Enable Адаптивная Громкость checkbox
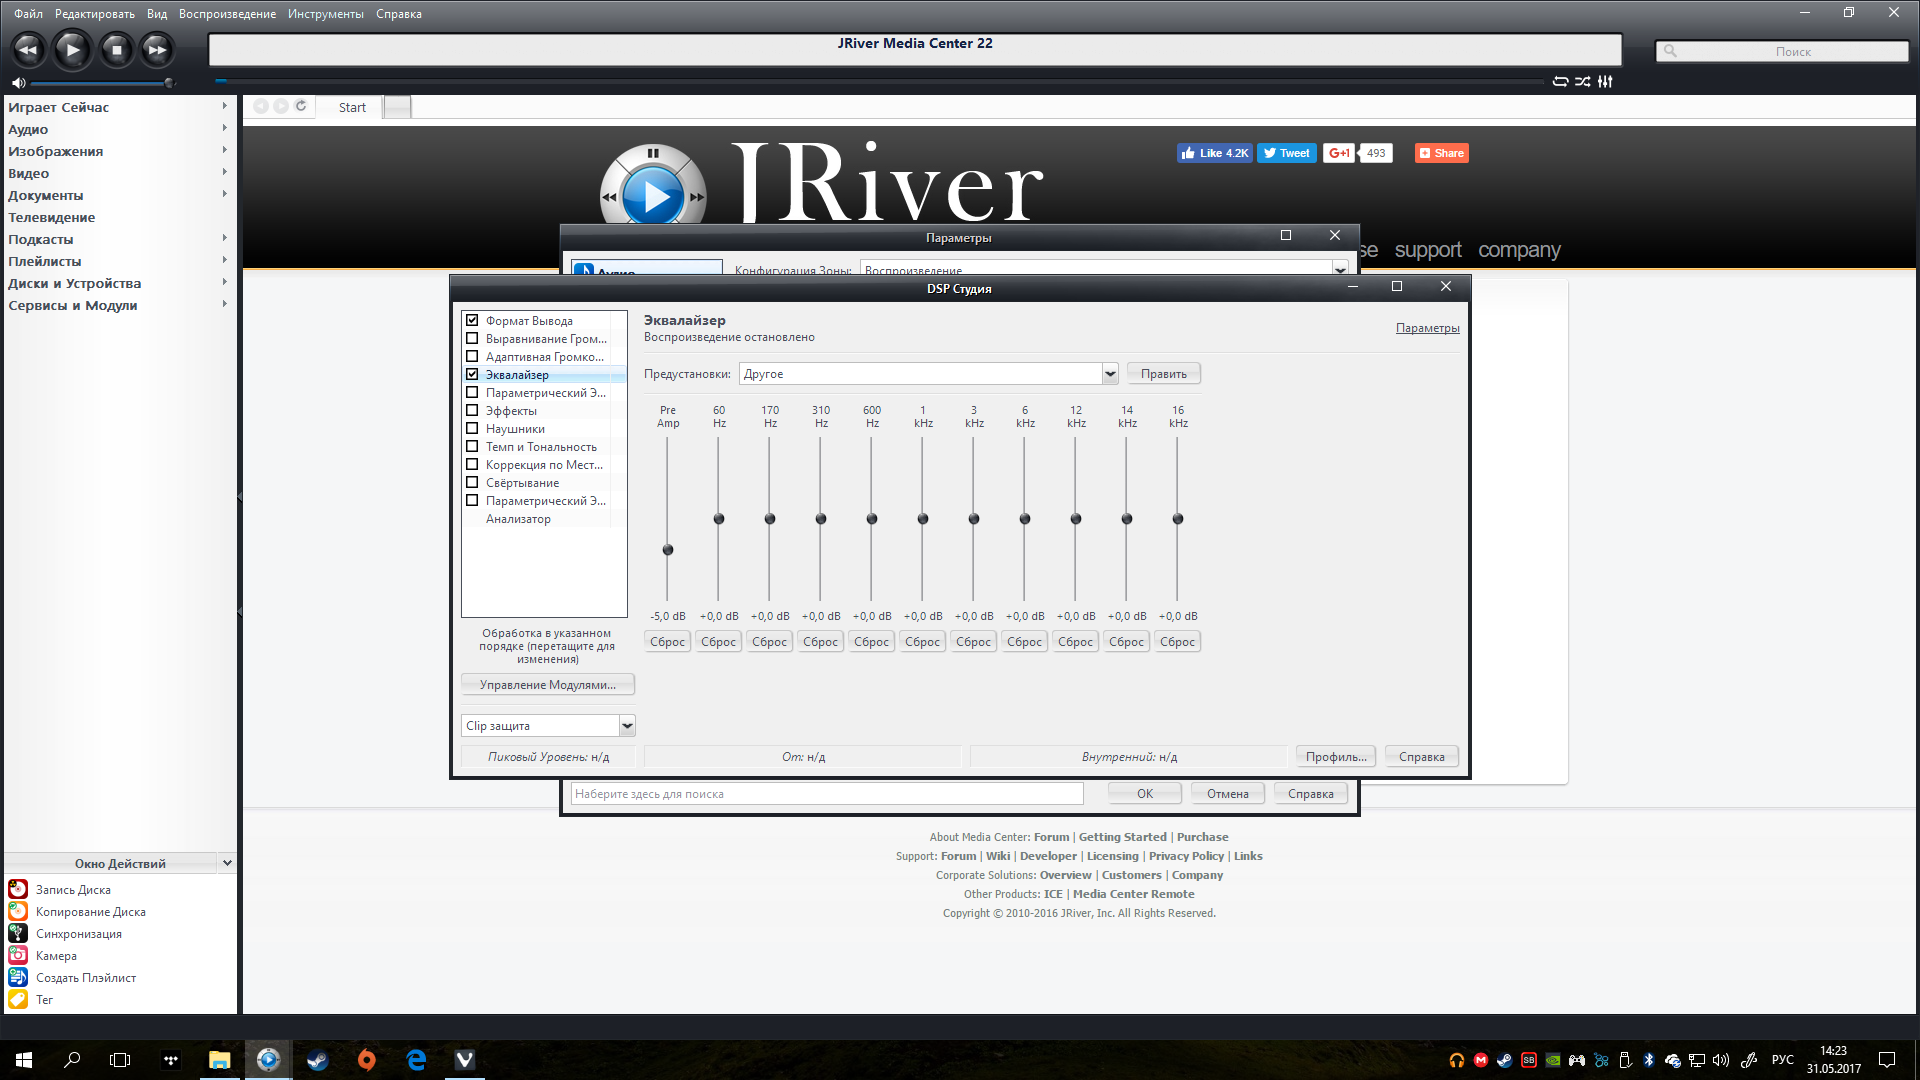This screenshot has height=1080, width=1920. point(472,357)
